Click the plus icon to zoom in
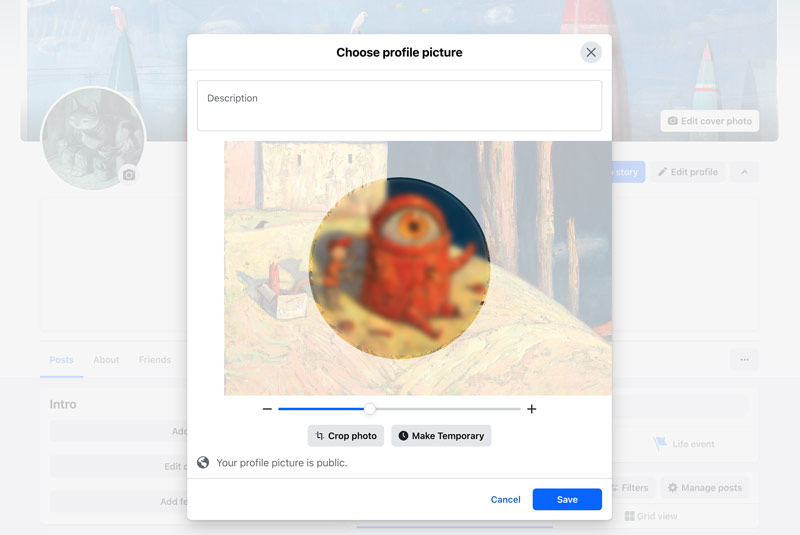Image resolution: width=800 pixels, height=535 pixels. (532, 409)
